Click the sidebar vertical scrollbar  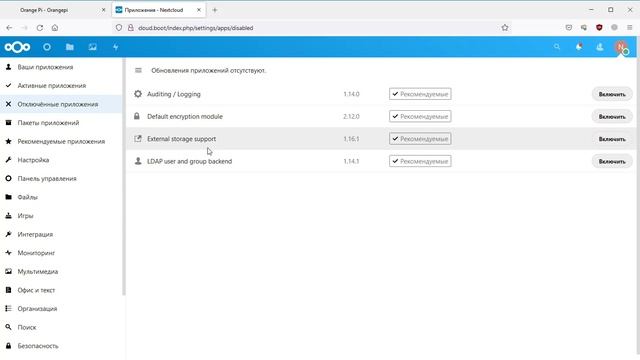[x=124, y=176]
